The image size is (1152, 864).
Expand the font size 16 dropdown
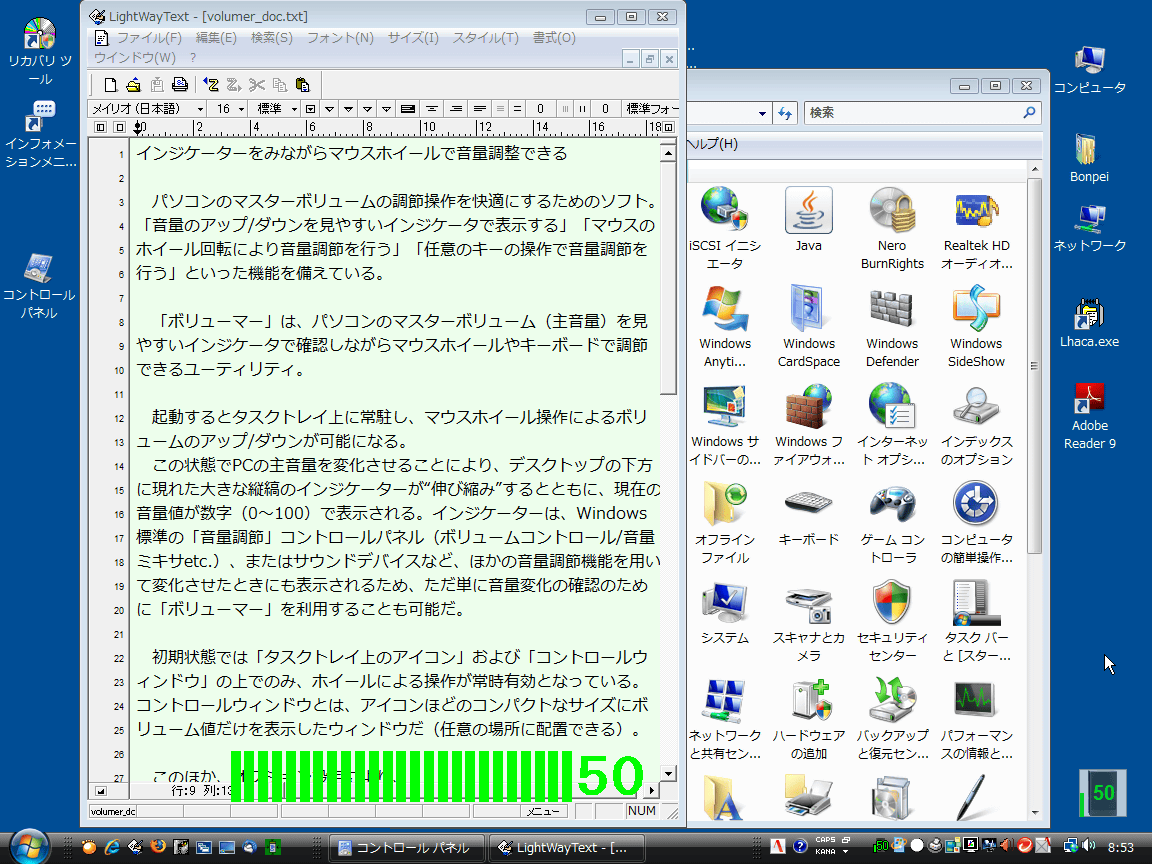point(241,109)
